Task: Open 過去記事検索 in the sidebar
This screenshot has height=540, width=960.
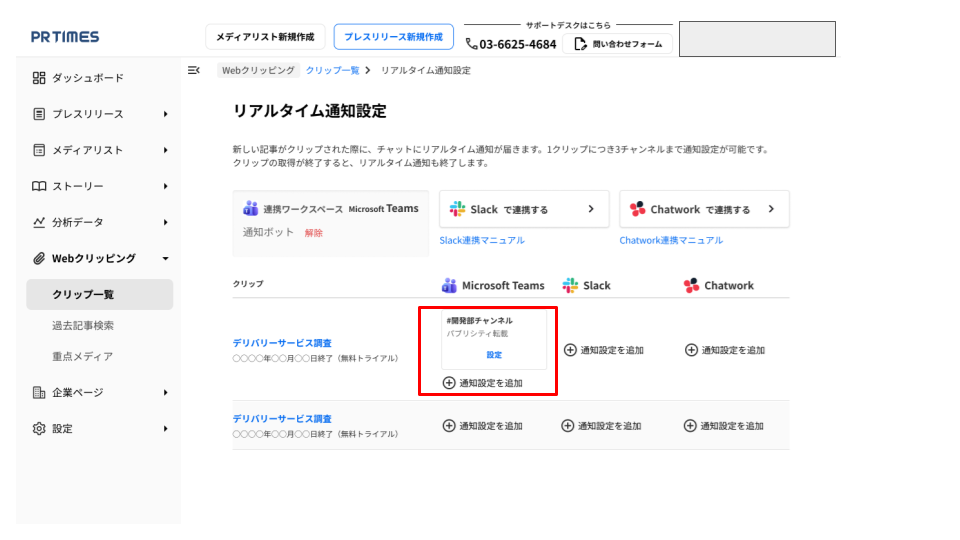Action: coord(83,326)
